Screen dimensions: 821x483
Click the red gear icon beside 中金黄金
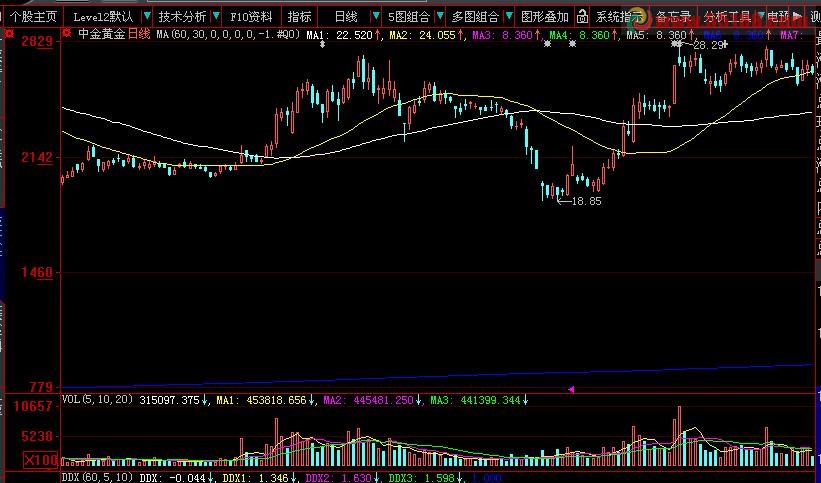[x=67, y=34]
